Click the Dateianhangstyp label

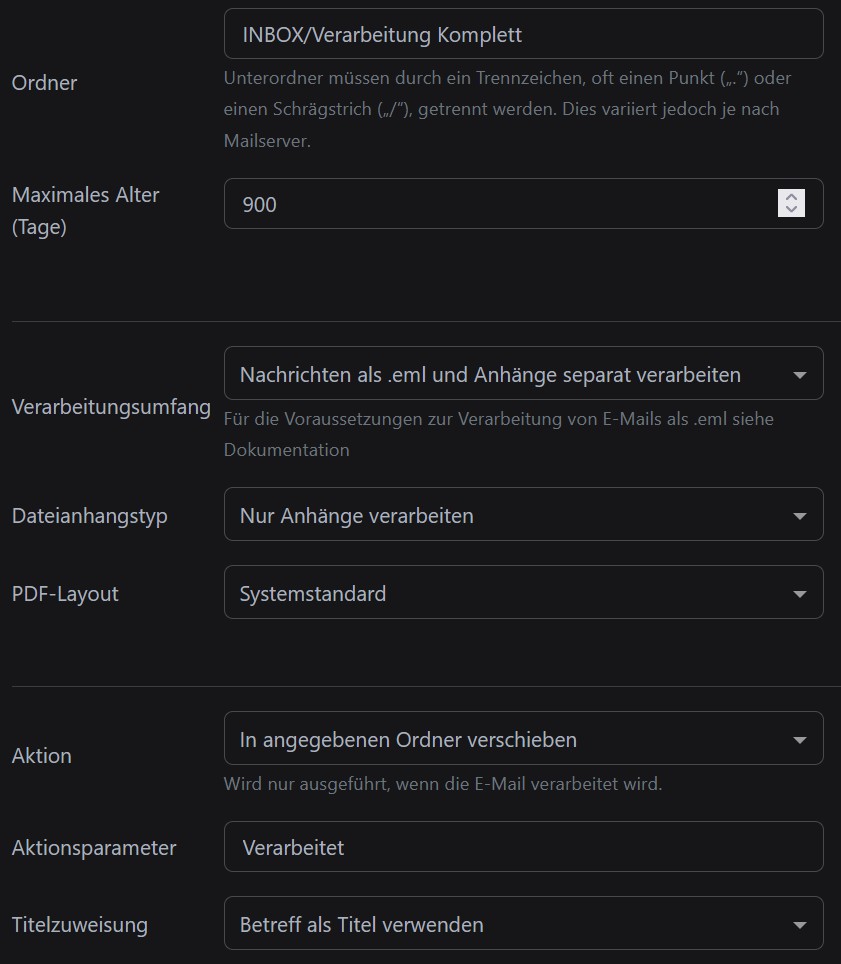89,516
